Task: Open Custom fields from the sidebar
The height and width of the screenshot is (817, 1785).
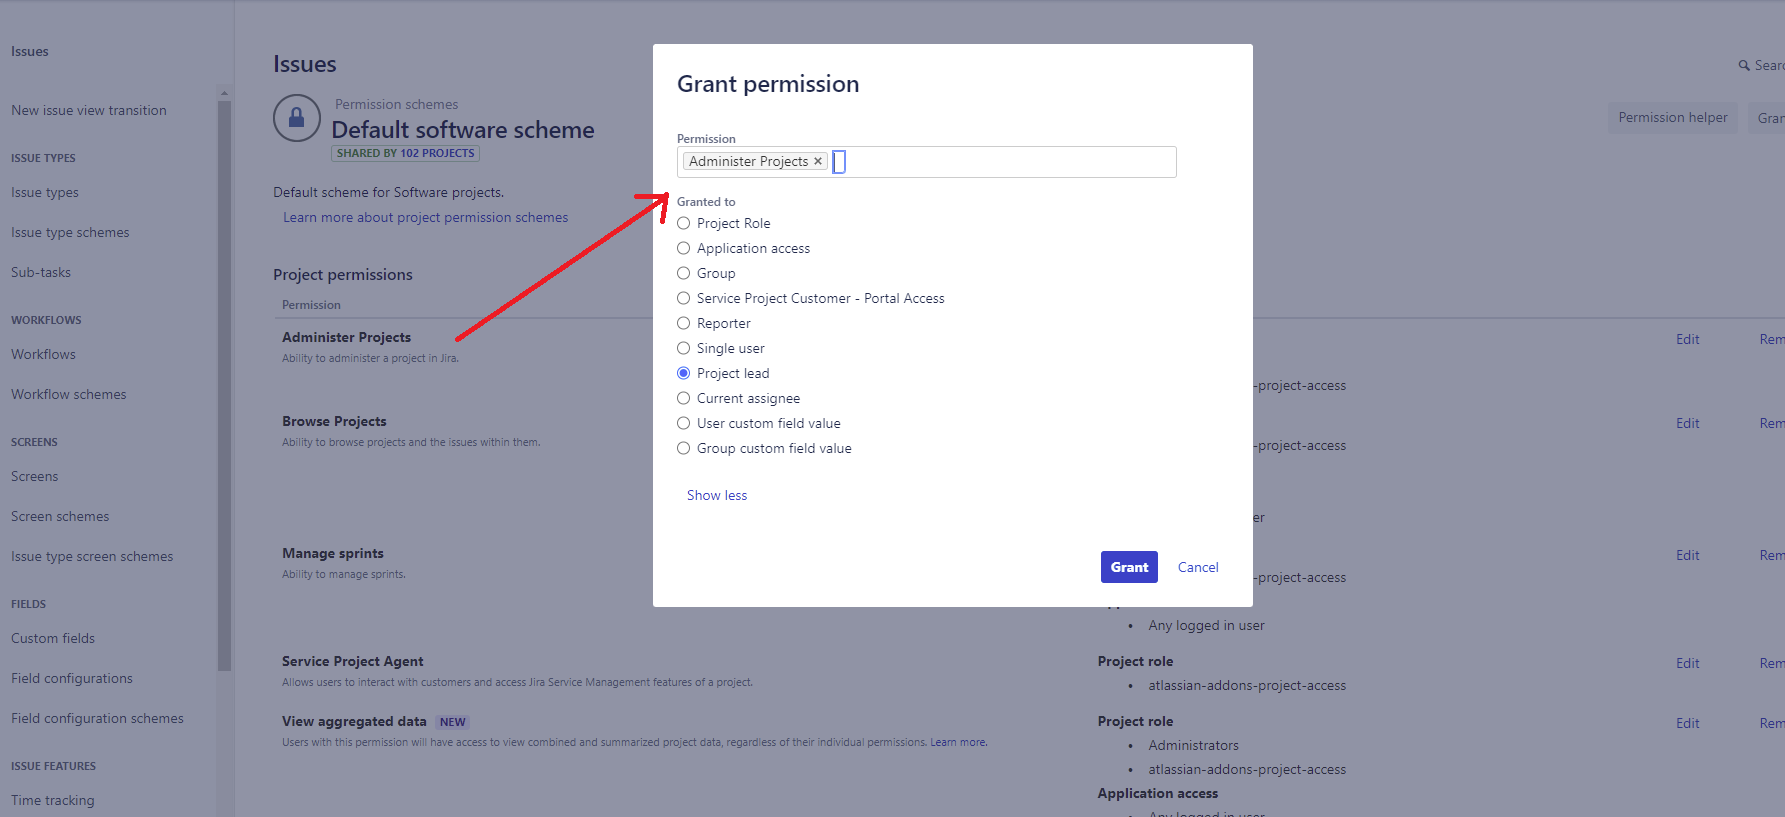Action: [x=52, y=638]
